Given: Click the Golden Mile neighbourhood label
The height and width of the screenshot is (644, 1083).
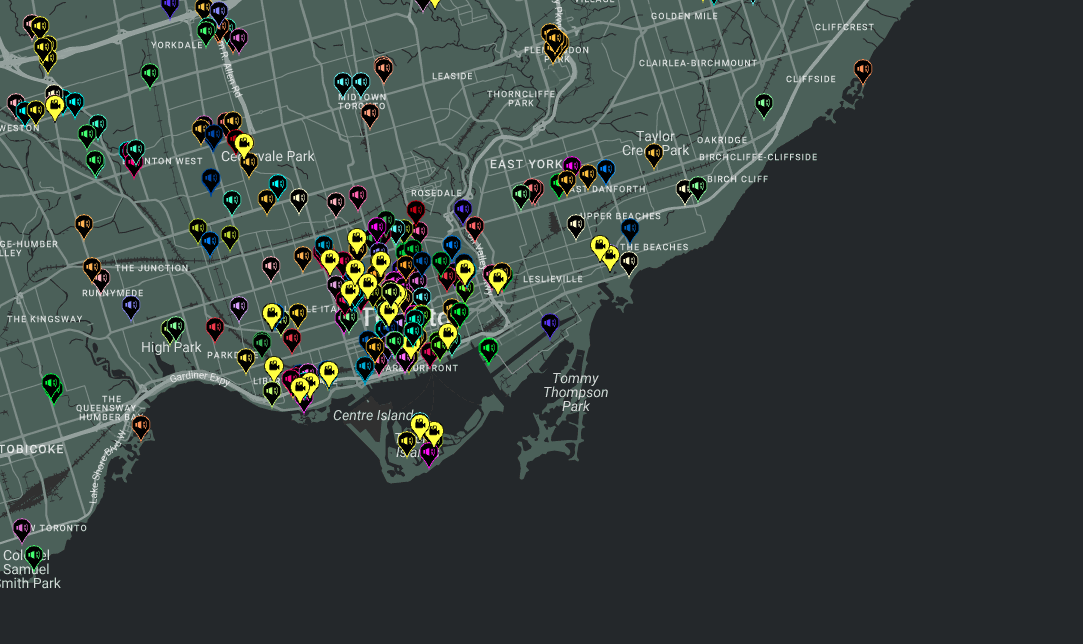Looking at the screenshot, I should [684, 16].
